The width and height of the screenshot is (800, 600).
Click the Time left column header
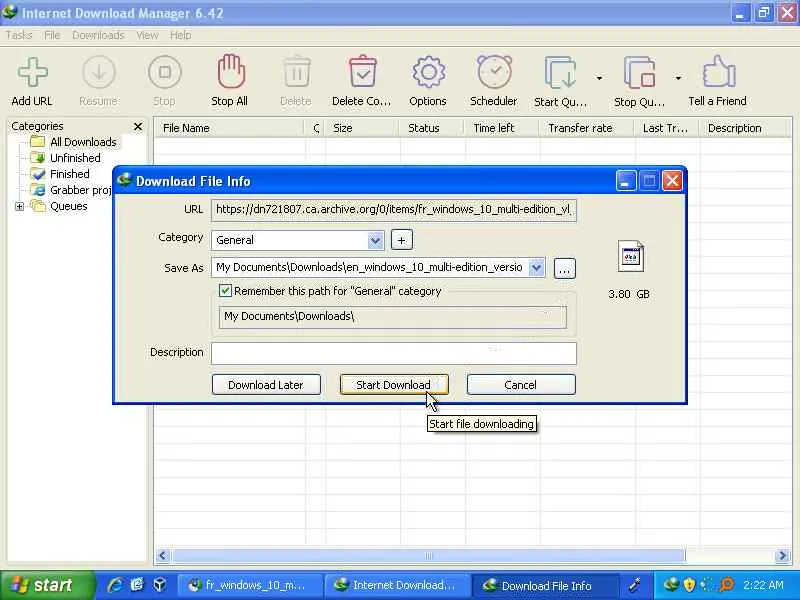pos(503,128)
